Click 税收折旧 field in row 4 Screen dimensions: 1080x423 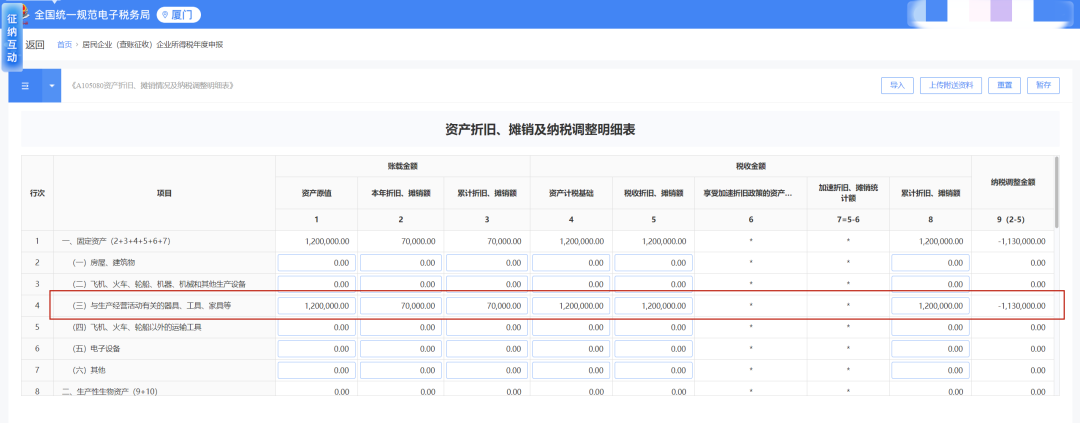point(652,305)
